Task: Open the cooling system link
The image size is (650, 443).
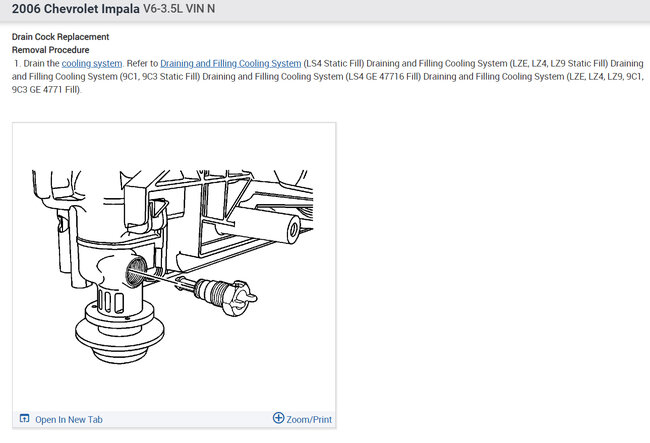Action: click(92, 63)
